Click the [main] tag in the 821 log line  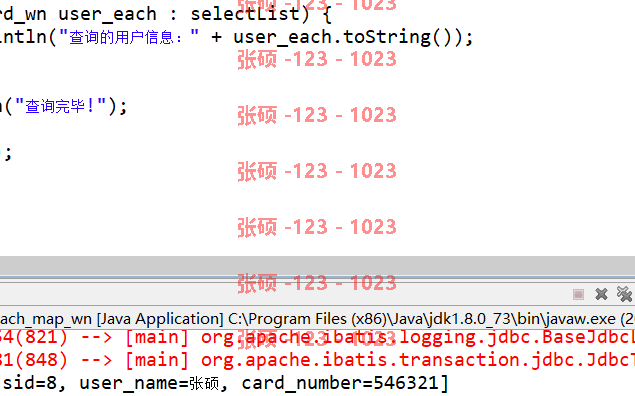157,337
